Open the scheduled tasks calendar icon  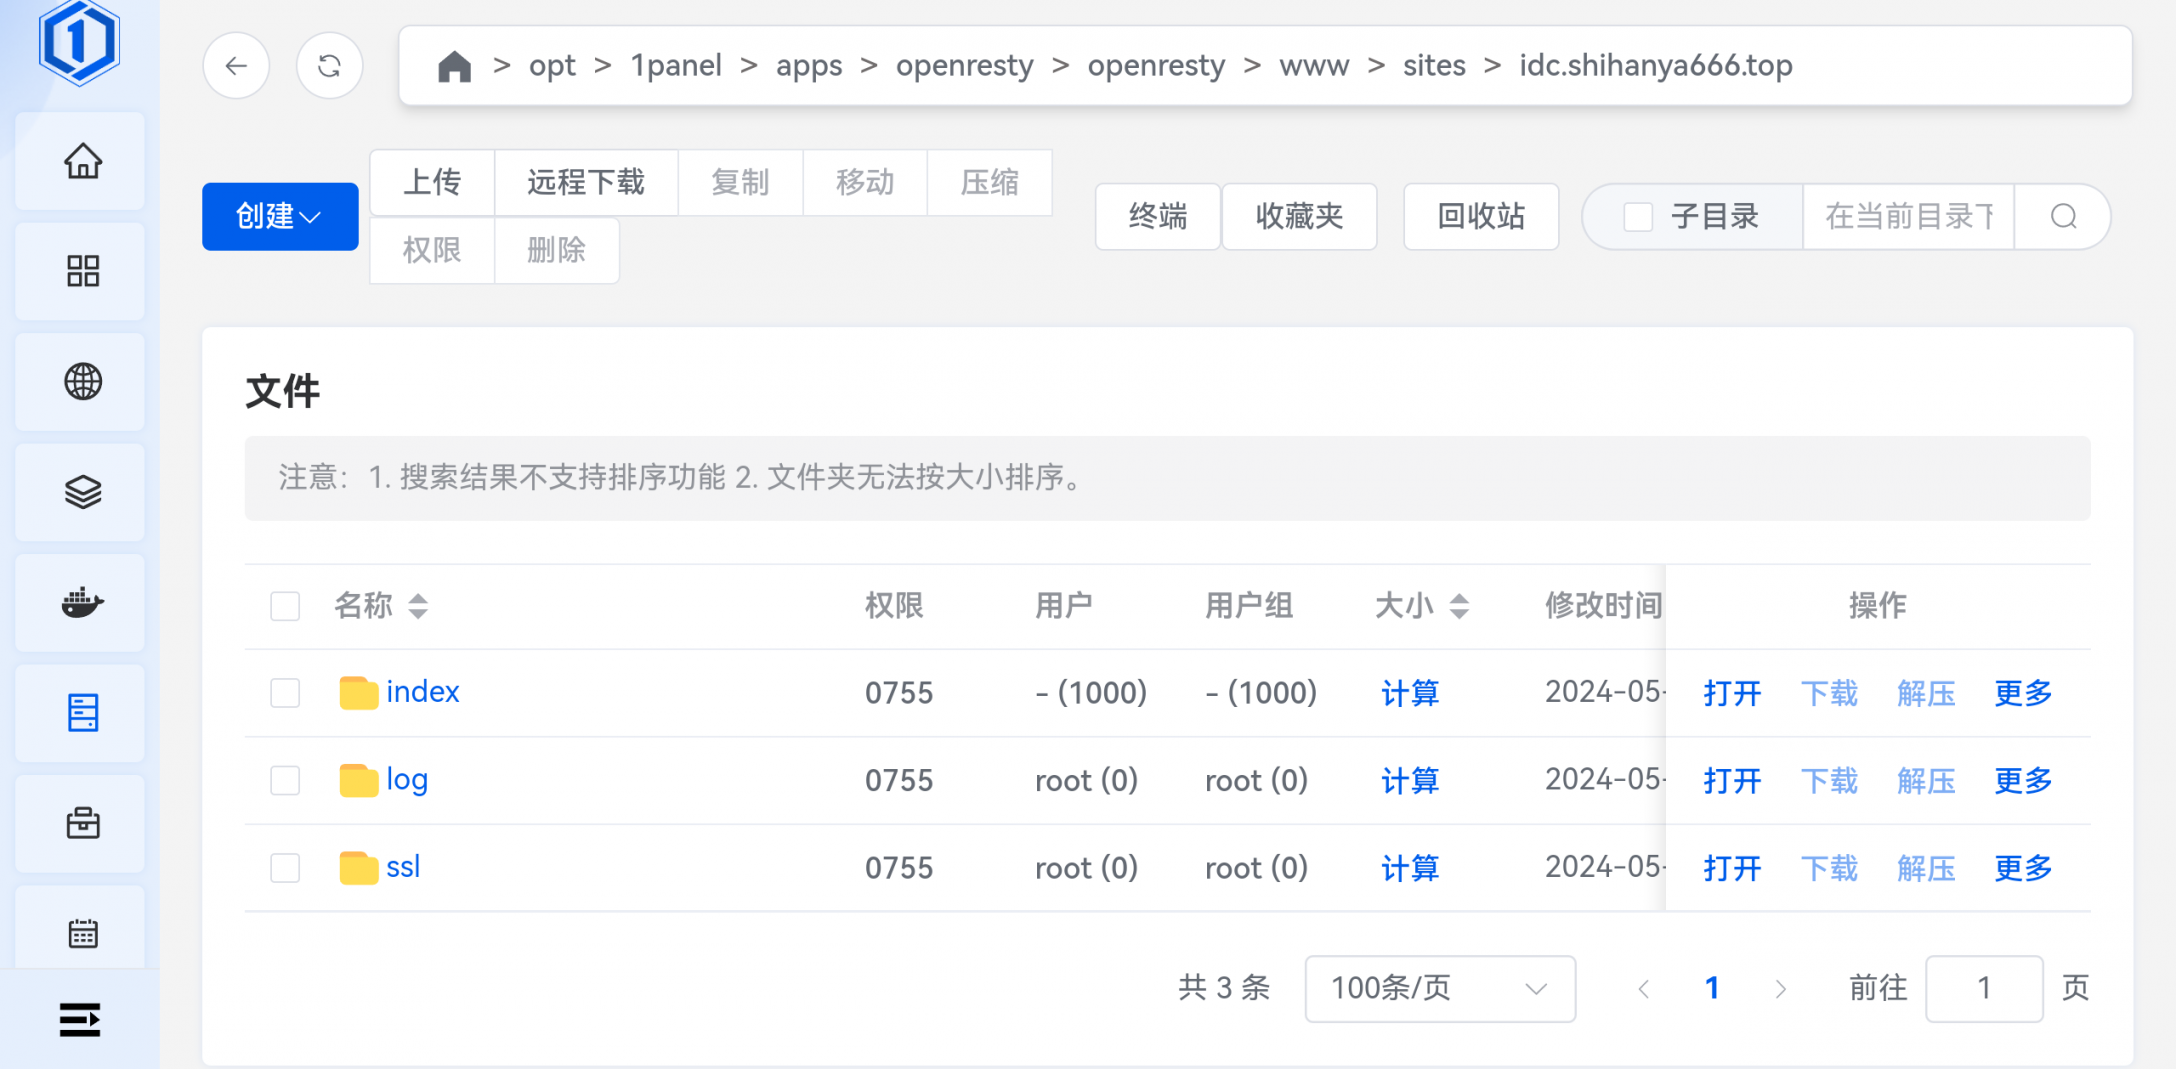click(x=82, y=933)
